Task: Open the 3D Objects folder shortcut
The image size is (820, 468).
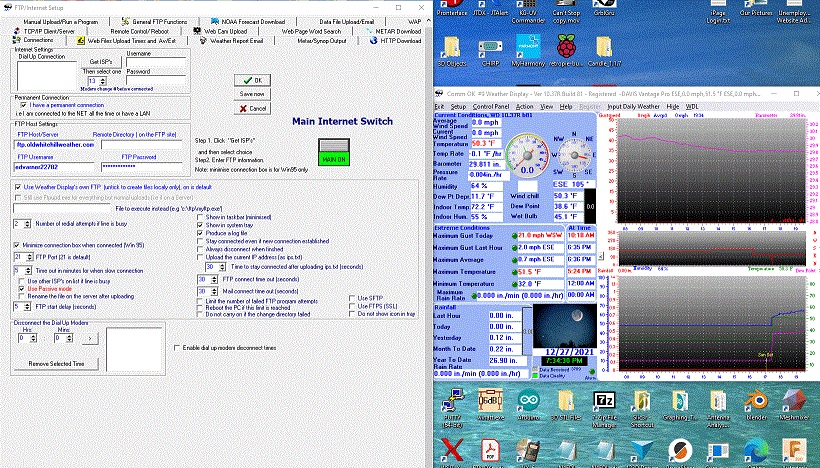Action: pyautogui.click(x=452, y=51)
